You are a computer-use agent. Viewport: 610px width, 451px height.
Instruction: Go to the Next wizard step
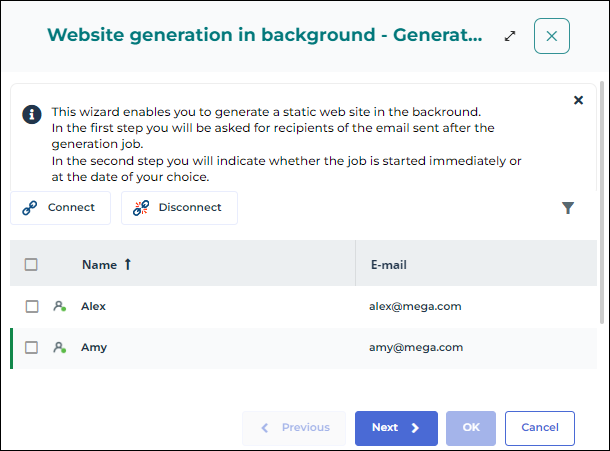(396, 428)
